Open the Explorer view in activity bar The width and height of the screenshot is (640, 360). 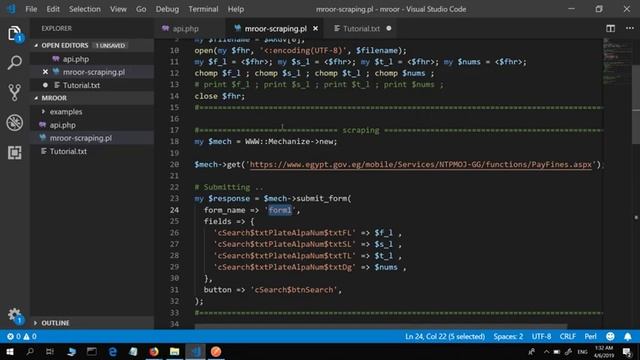[15, 34]
